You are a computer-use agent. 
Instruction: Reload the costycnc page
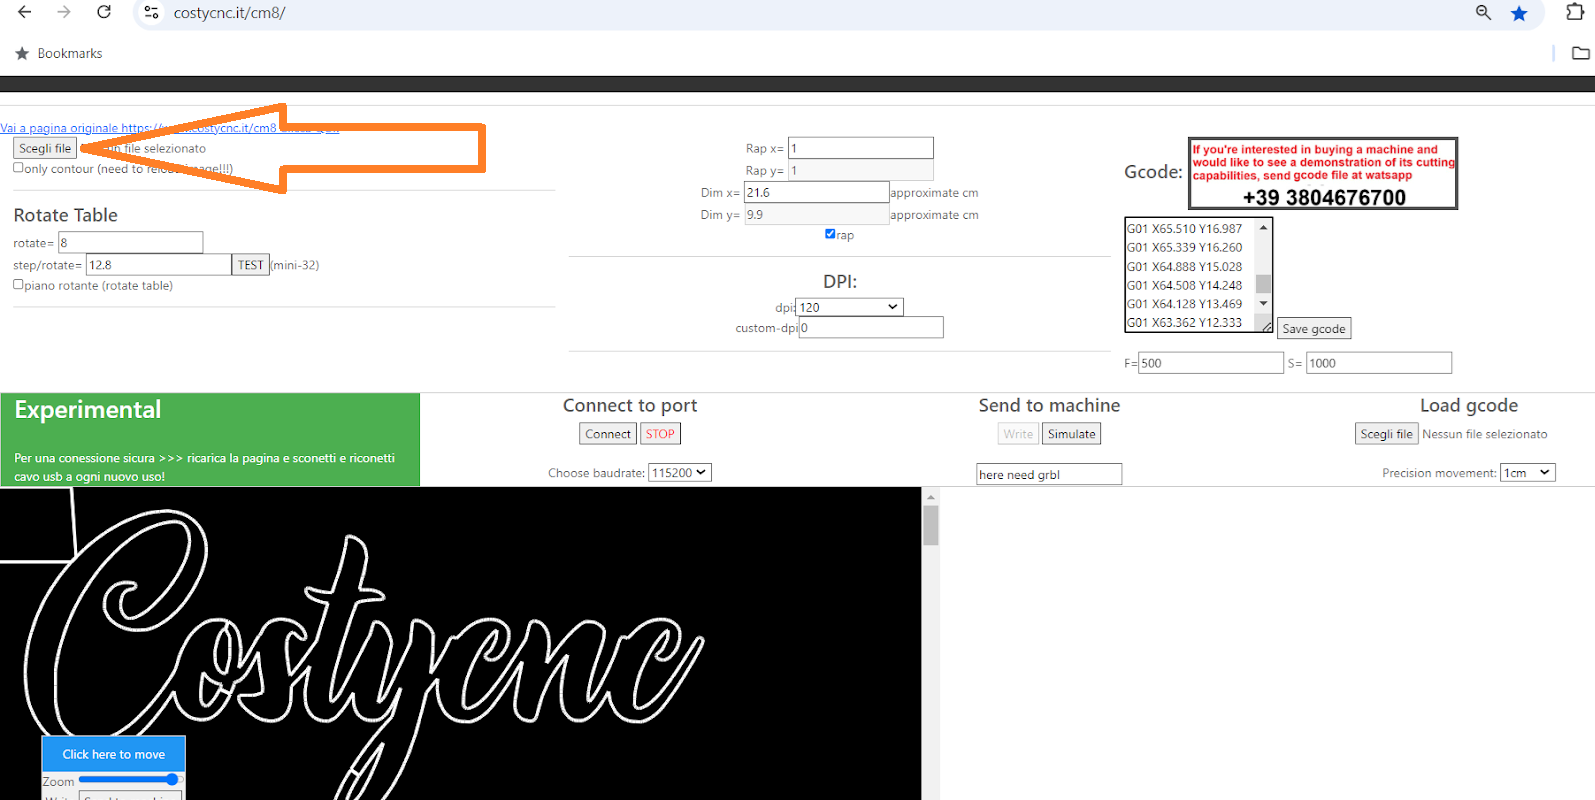pyautogui.click(x=104, y=12)
